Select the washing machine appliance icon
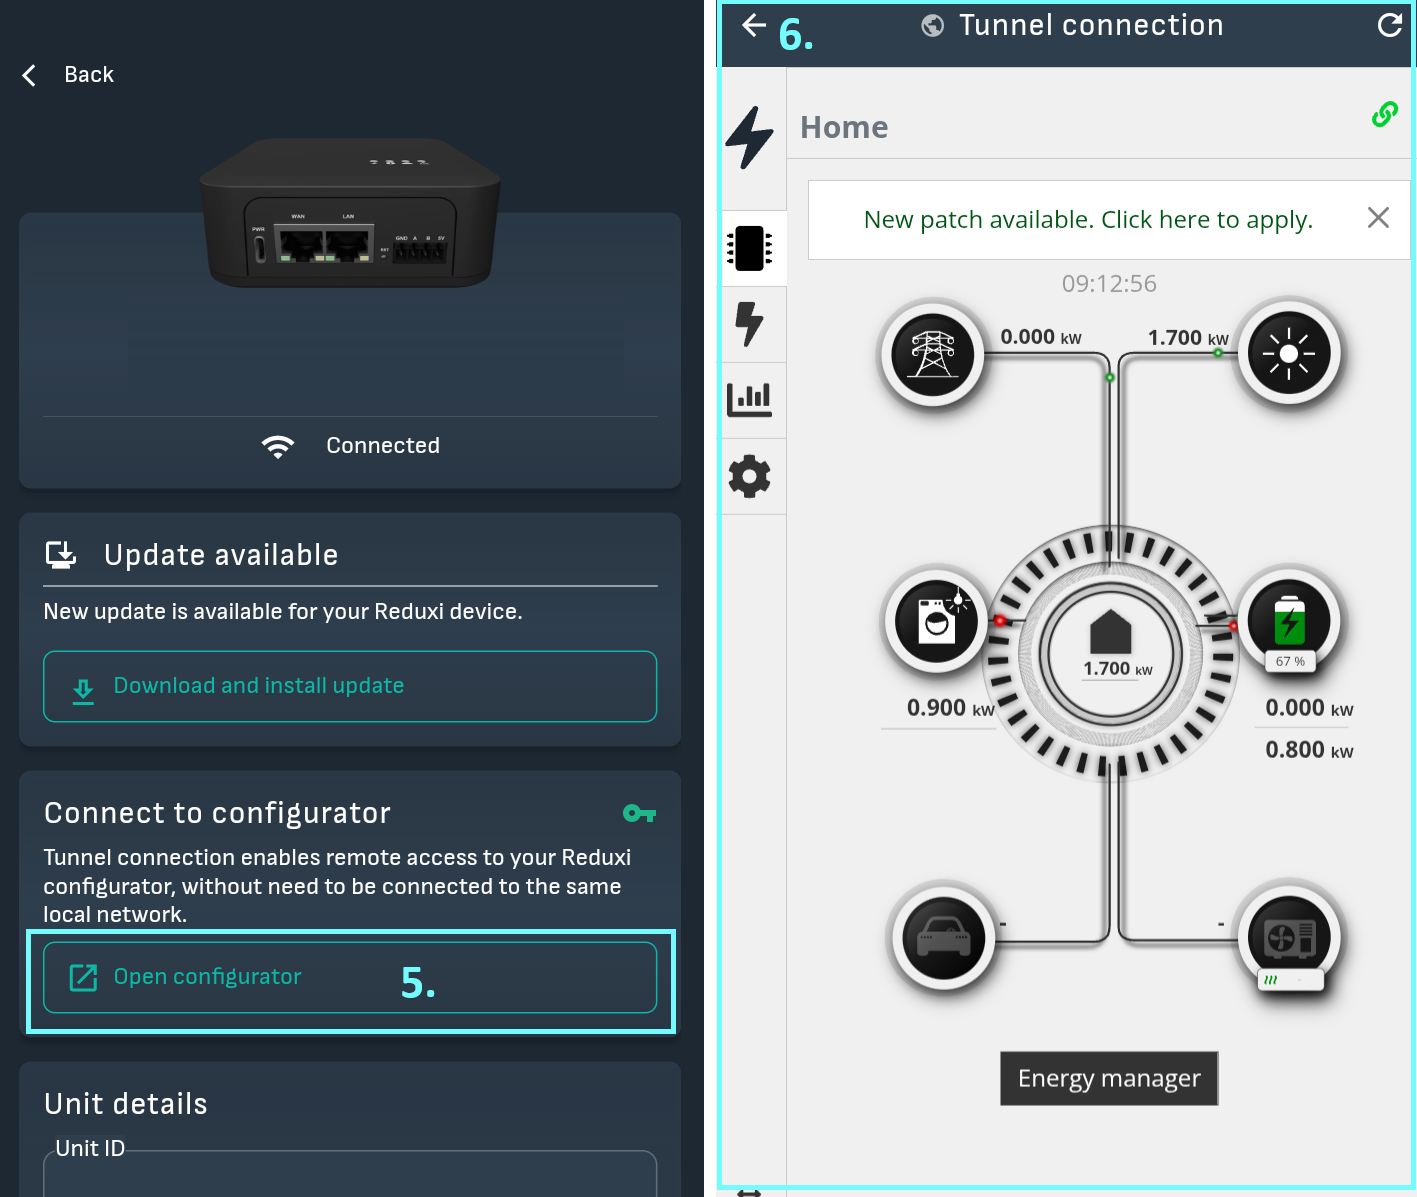The image size is (1417, 1197). click(937, 622)
